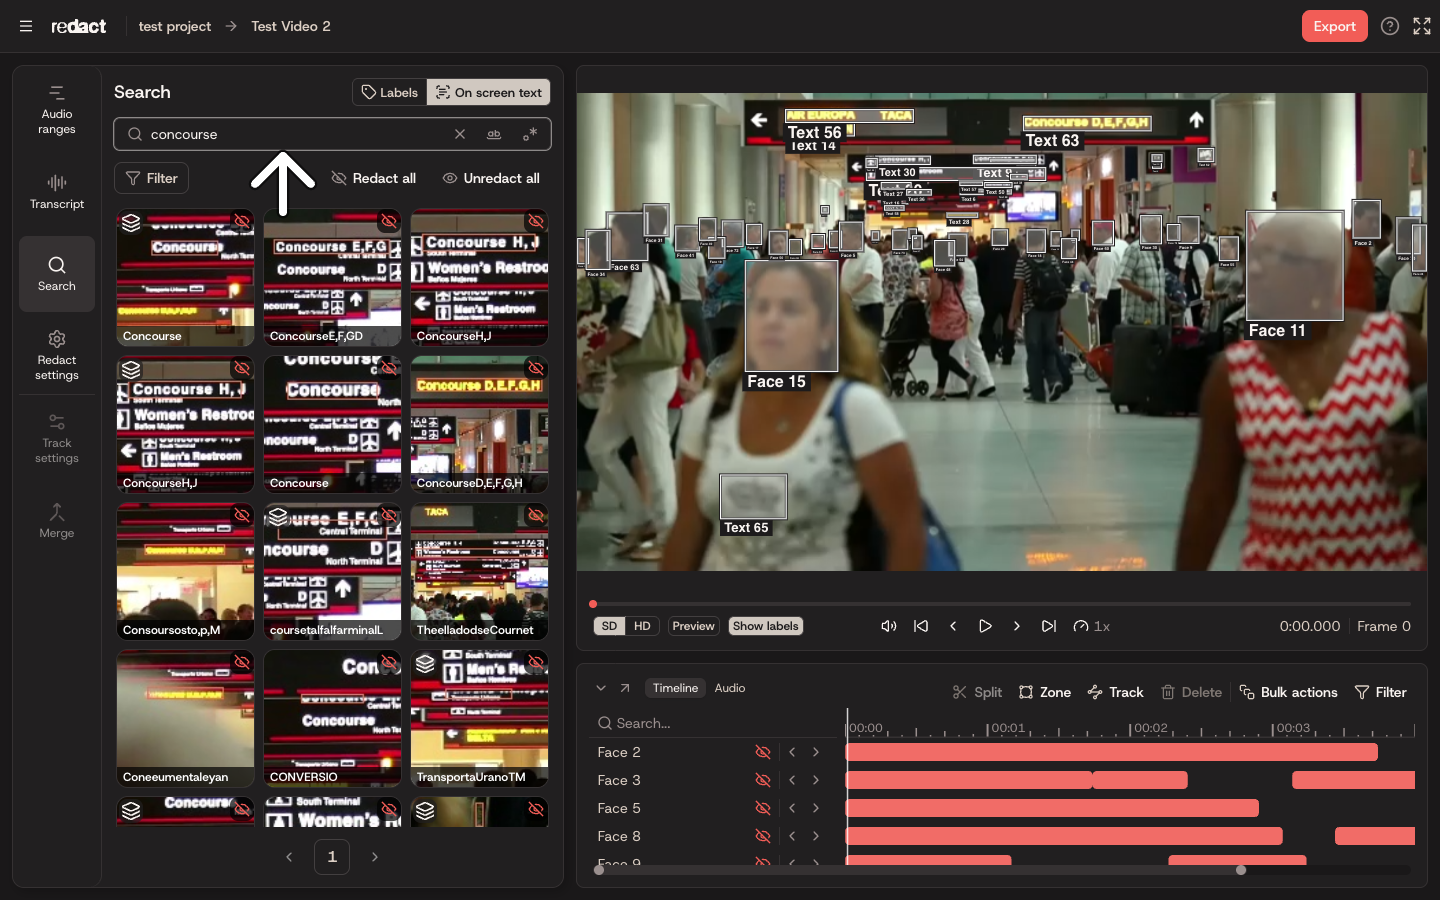Toggle redaction on the ConcourseE,F,GD thumbnail
The height and width of the screenshot is (900, 1440).
389,221
